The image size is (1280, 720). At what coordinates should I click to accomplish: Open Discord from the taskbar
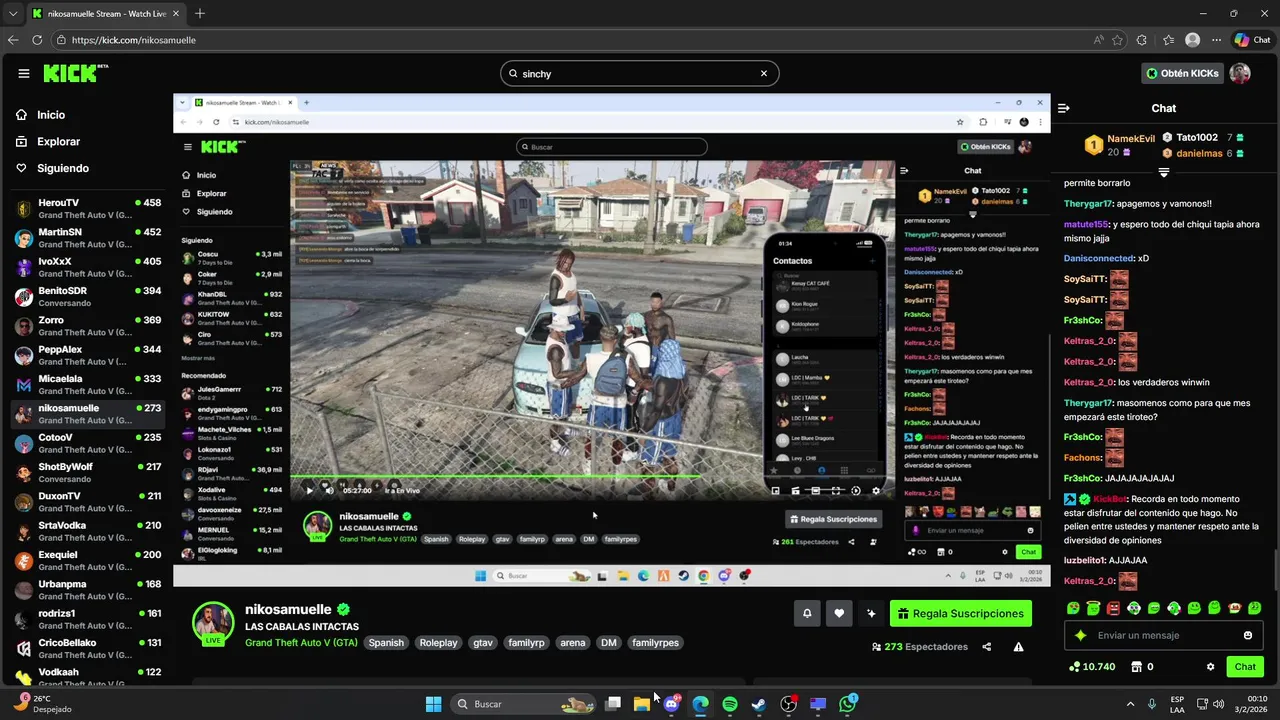pos(672,704)
